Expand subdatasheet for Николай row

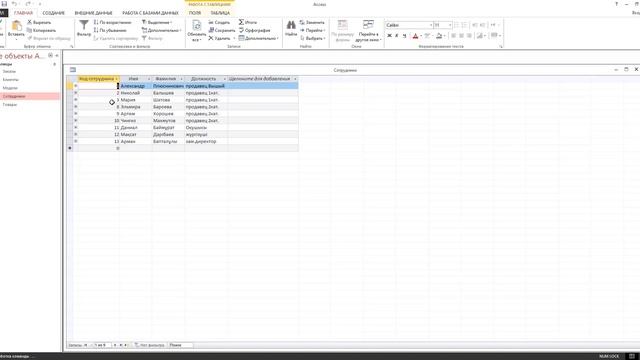point(76,93)
